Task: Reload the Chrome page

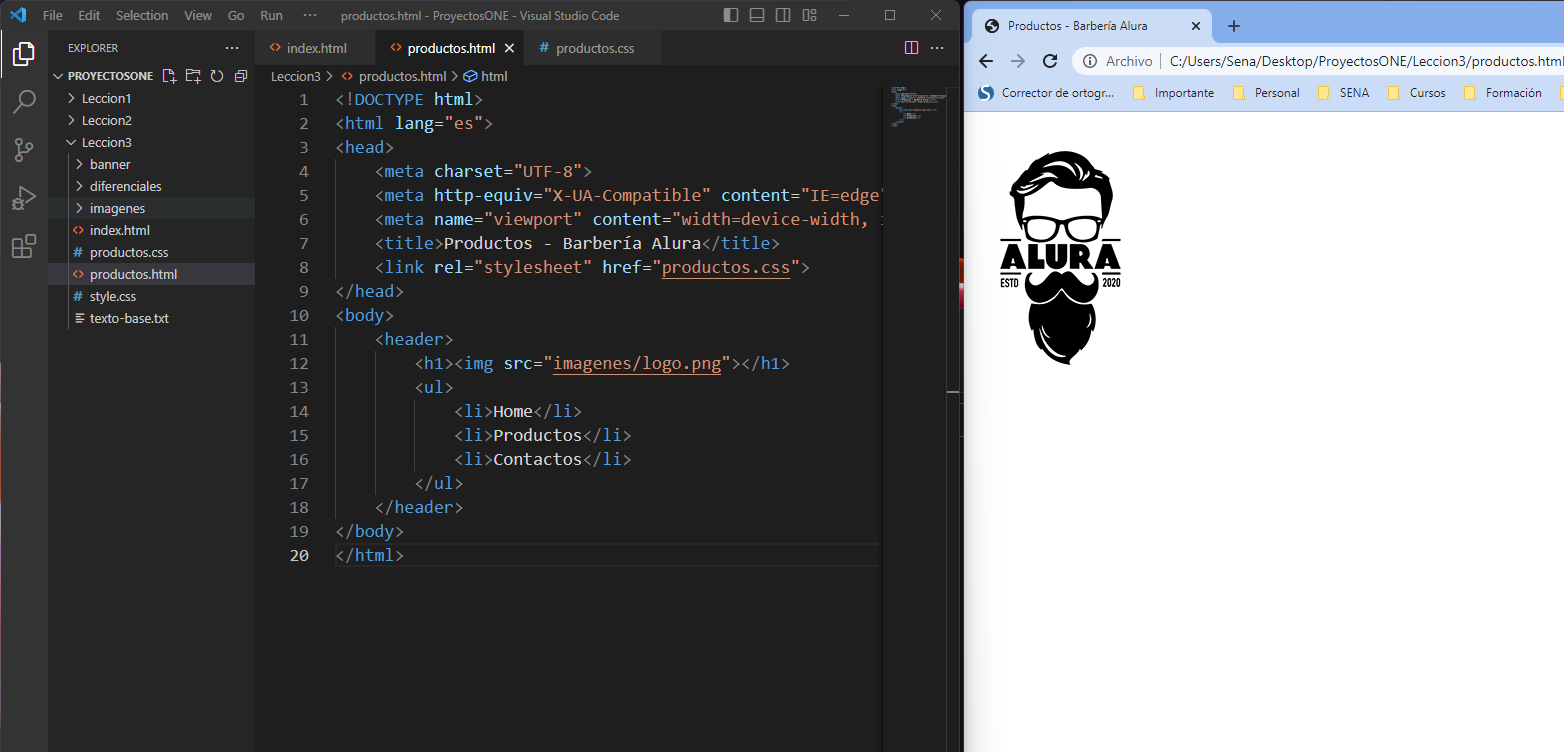Action: click(1050, 61)
